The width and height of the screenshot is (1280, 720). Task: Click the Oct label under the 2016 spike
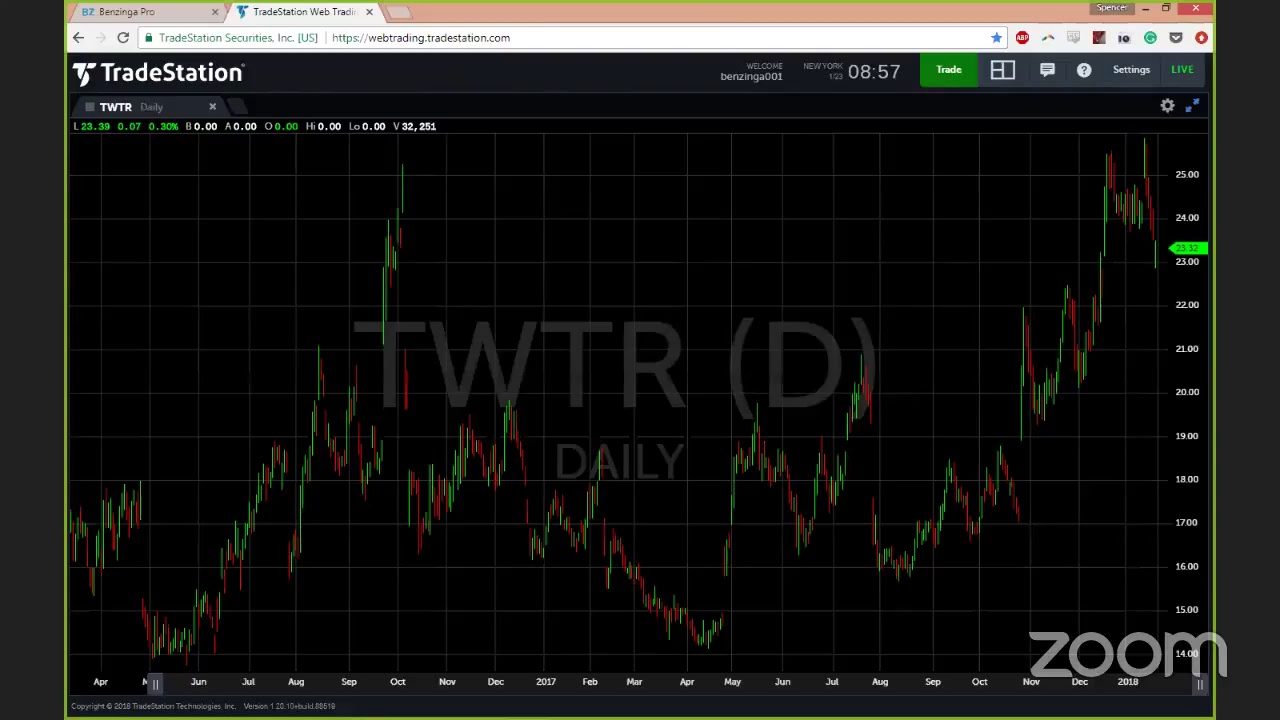[x=397, y=682]
